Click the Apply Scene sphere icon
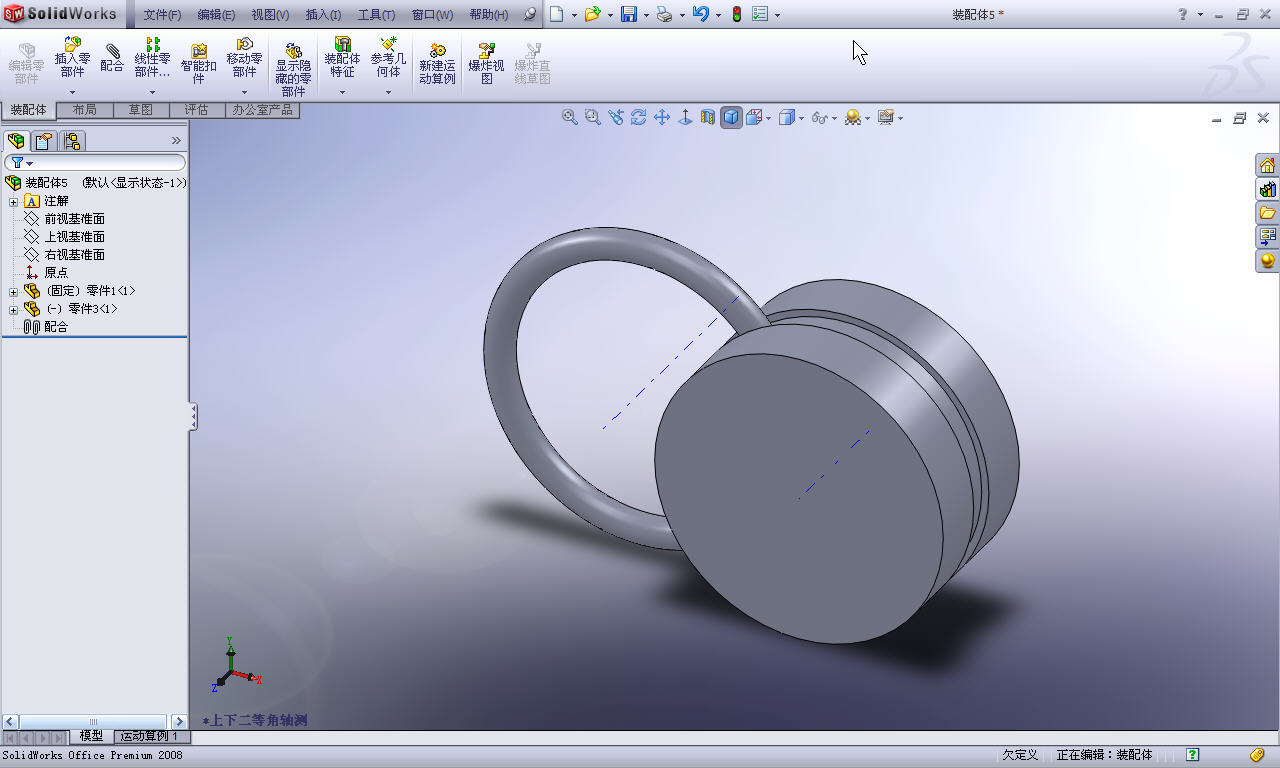 pyautogui.click(x=852, y=117)
